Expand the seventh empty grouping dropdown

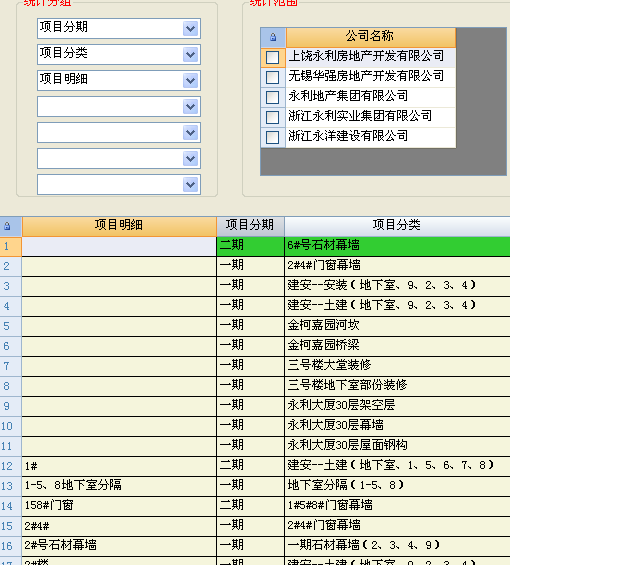[191, 185]
